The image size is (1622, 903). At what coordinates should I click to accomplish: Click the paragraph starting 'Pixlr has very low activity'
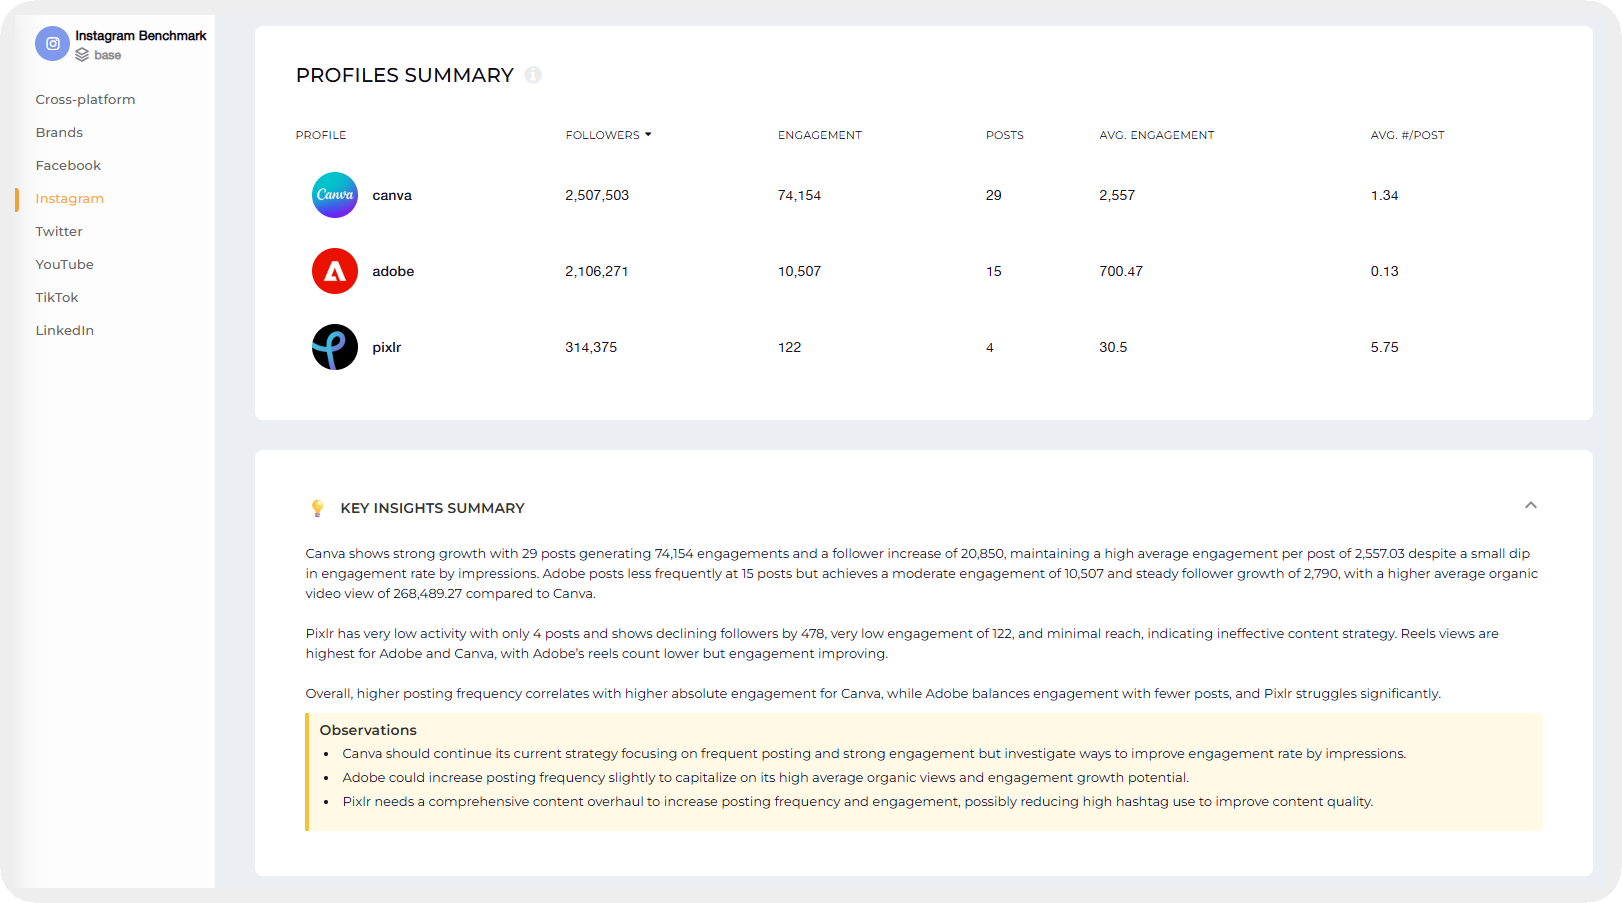tap(902, 643)
